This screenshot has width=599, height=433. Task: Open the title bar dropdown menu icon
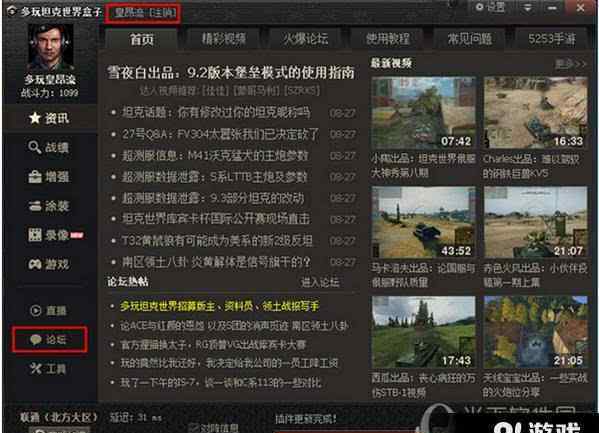coord(528,8)
